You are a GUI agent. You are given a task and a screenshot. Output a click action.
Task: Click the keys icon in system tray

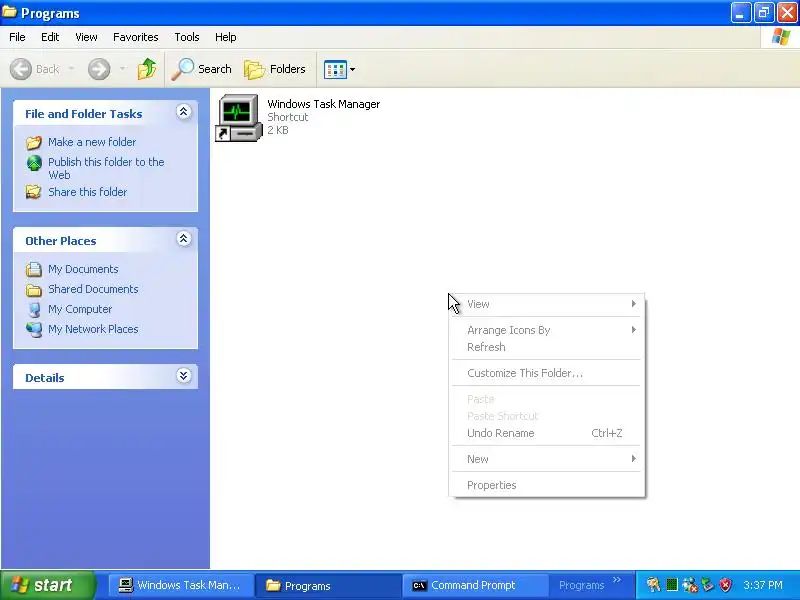click(653, 585)
